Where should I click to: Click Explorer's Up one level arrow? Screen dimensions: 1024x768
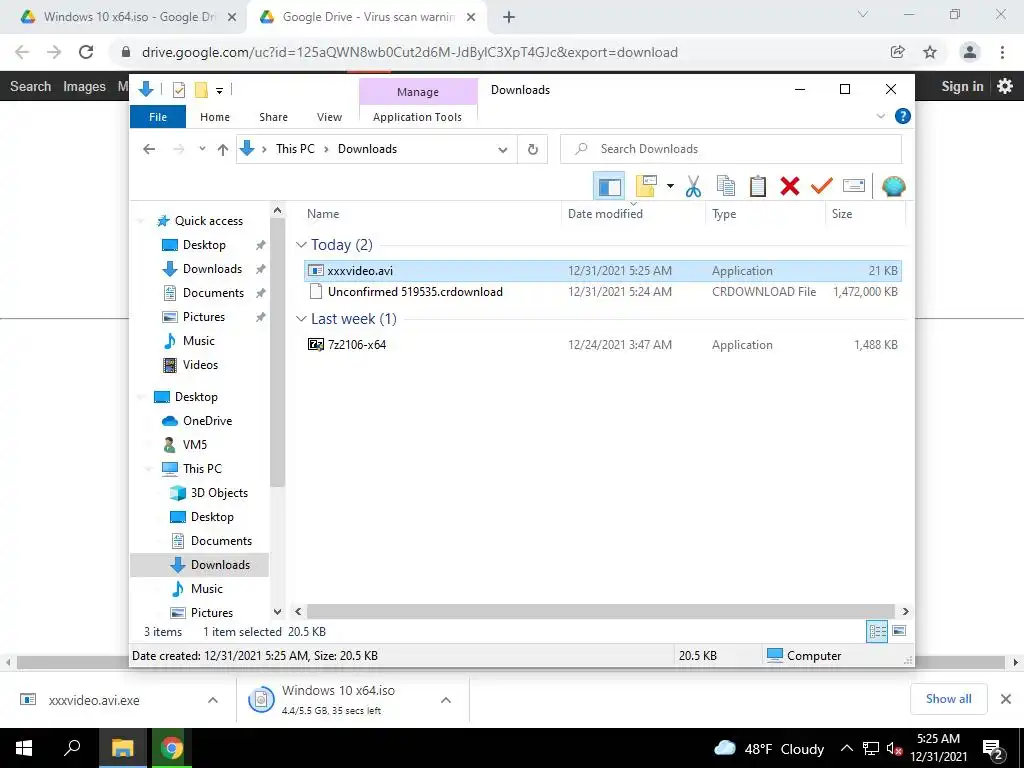(x=223, y=150)
